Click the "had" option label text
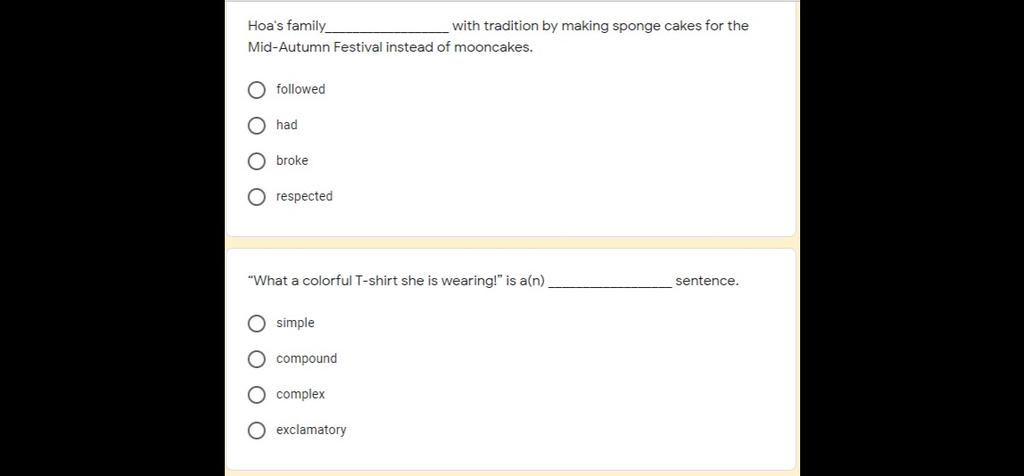 (x=287, y=125)
